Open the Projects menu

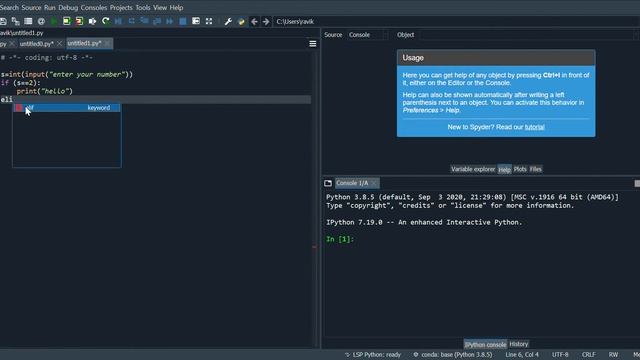tap(121, 7)
